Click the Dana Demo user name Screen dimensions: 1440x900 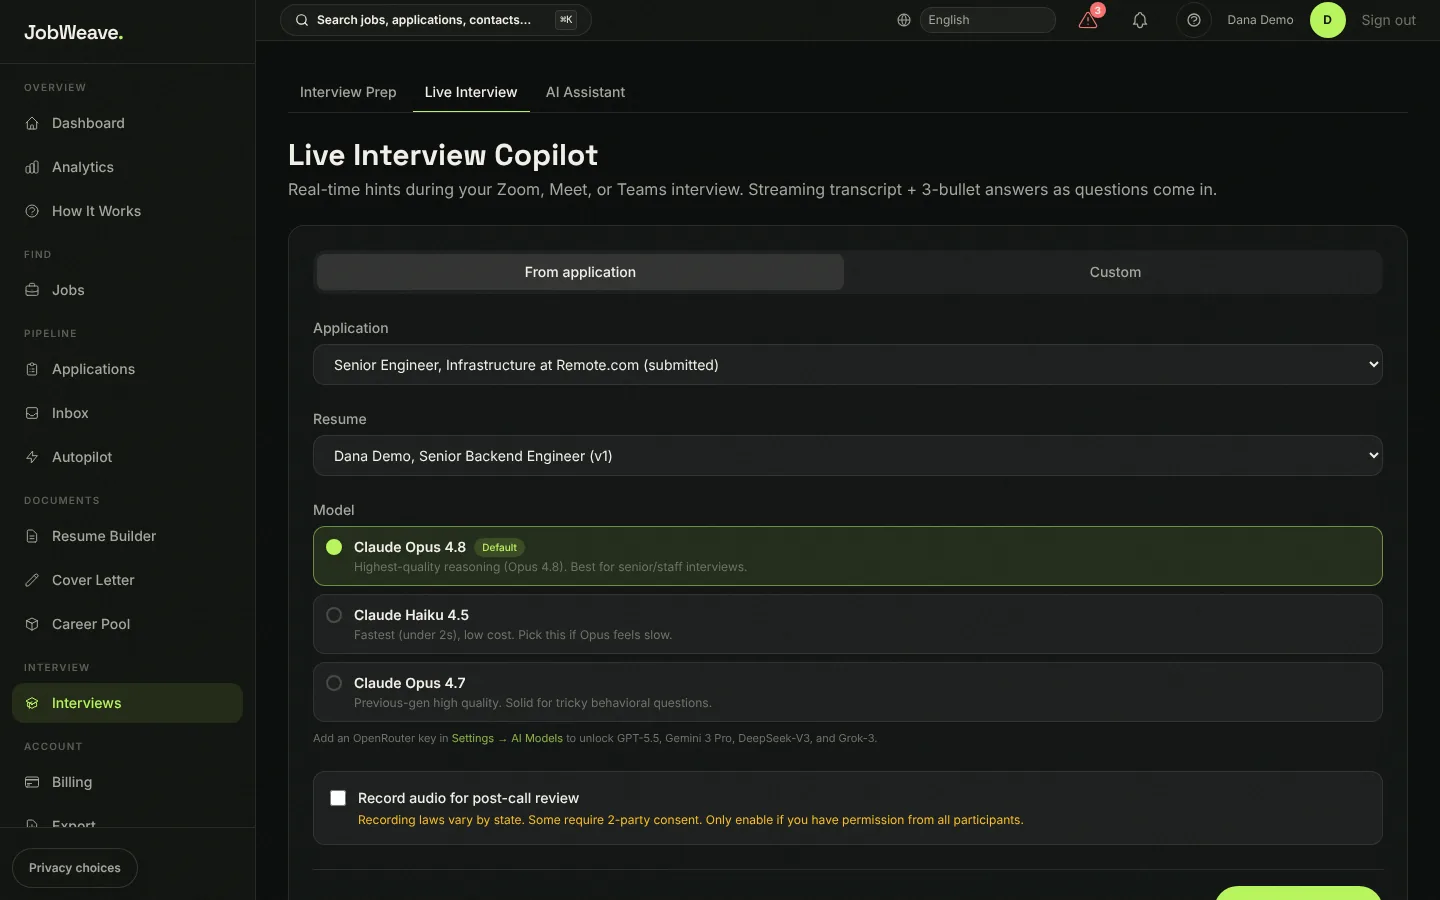coord(1260,20)
